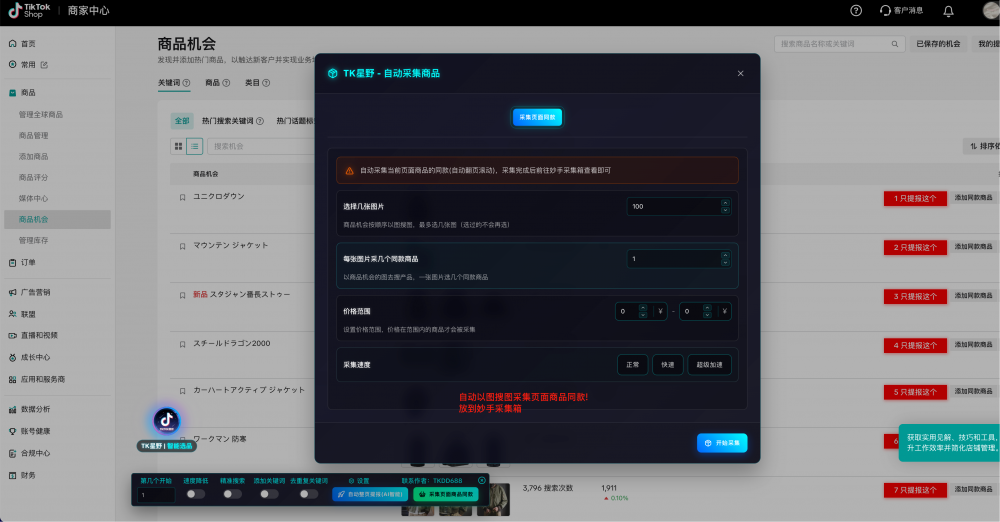
Task: Click the 客户消息 headset icon
Action: pos(885,10)
